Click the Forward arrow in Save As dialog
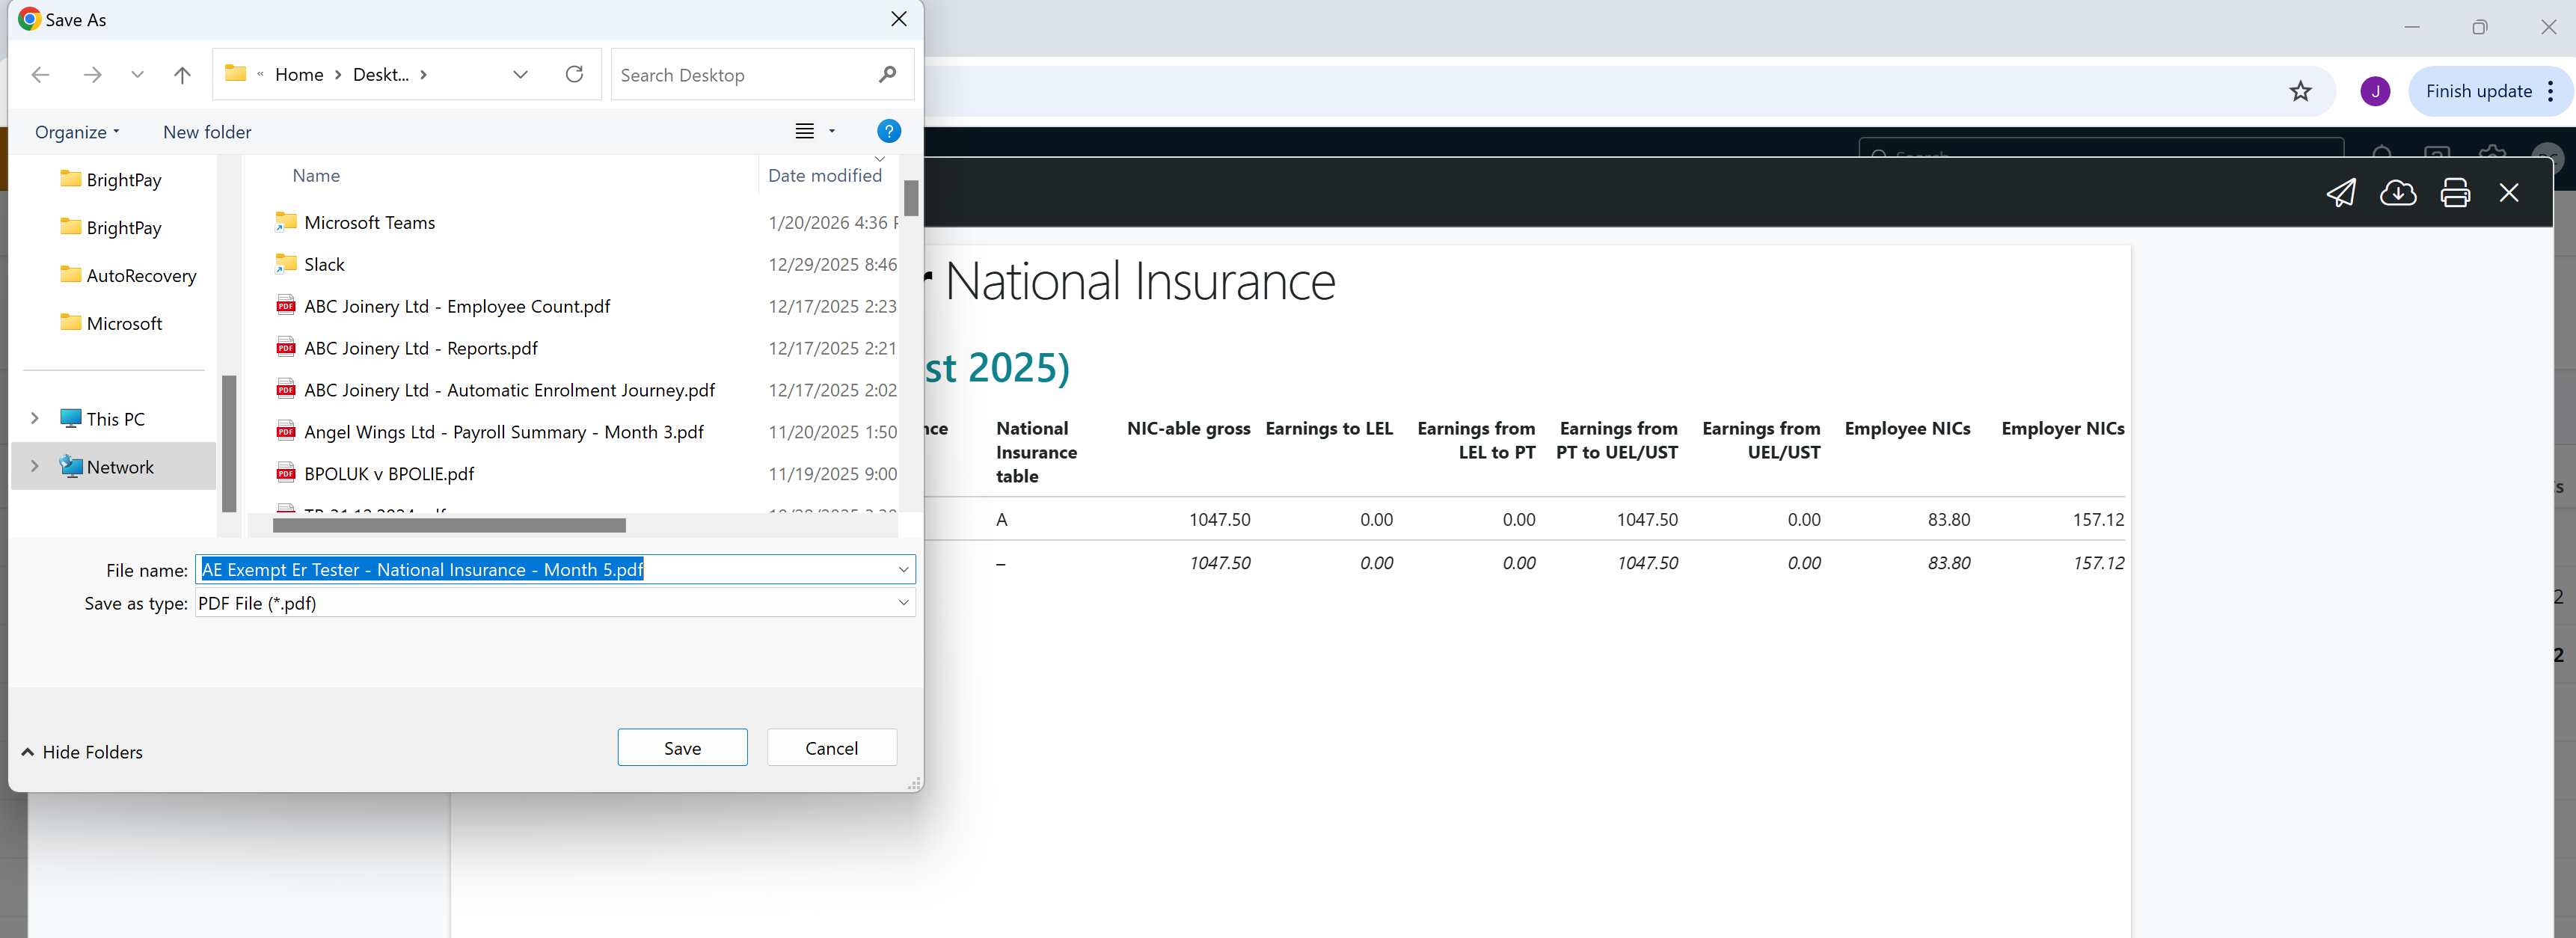This screenshot has height=938, width=2576. [92, 75]
